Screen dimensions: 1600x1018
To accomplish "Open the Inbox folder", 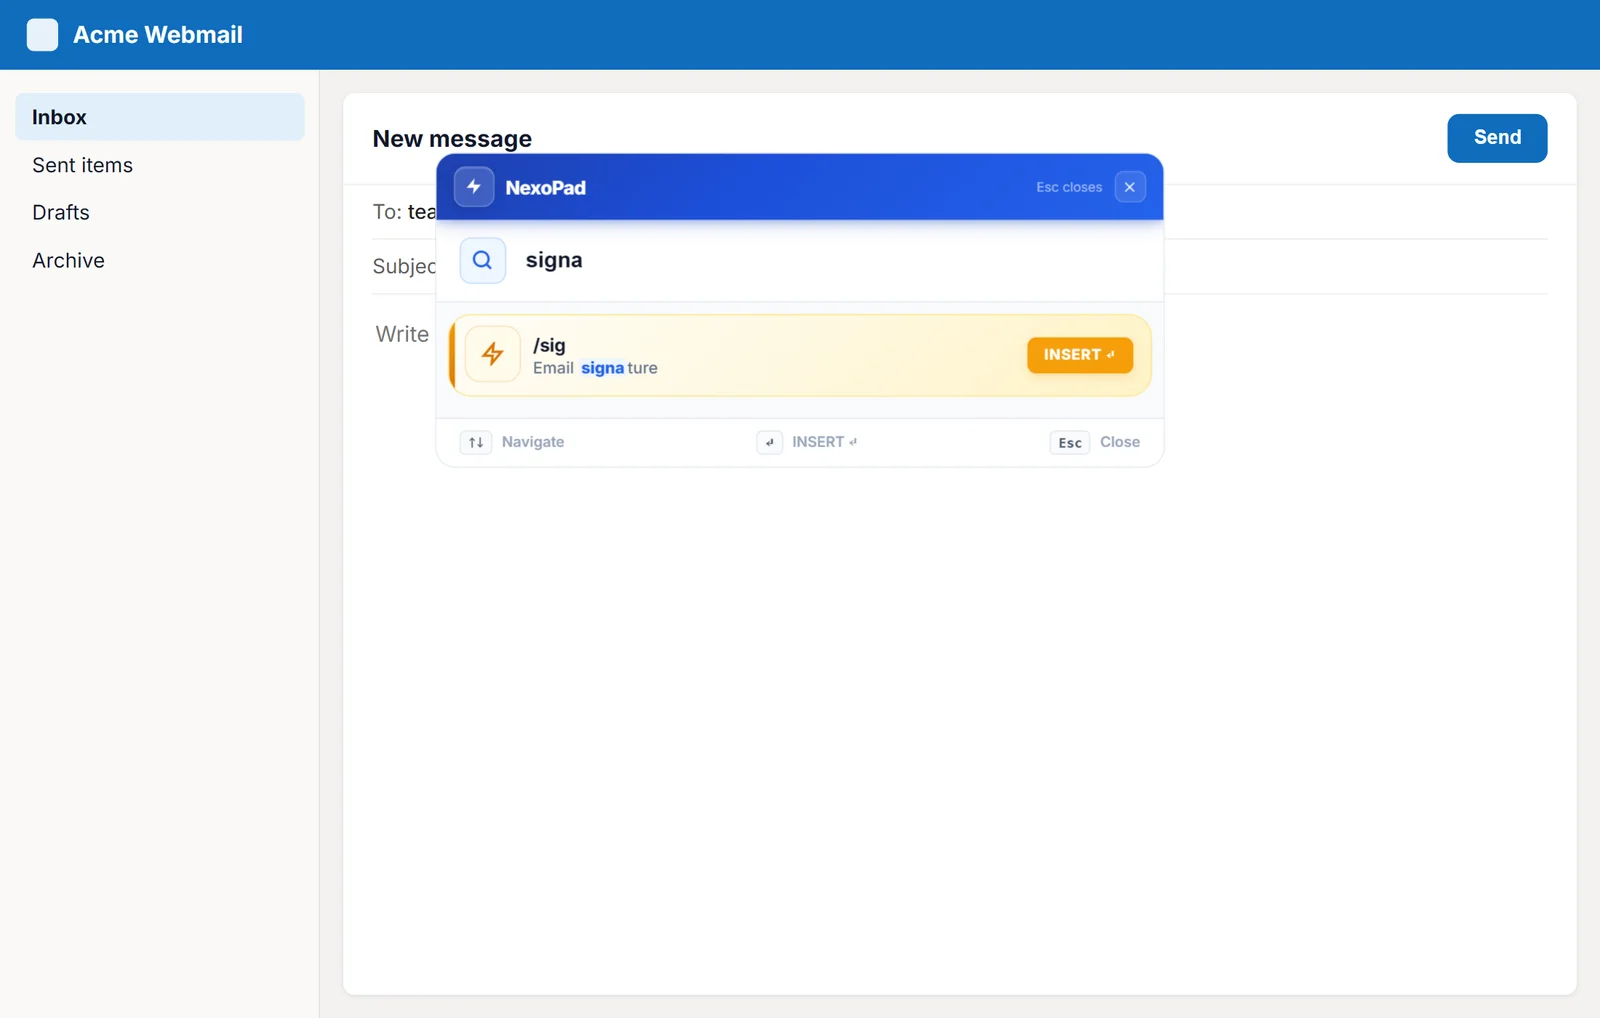I will pyautogui.click(x=160, y=117).
